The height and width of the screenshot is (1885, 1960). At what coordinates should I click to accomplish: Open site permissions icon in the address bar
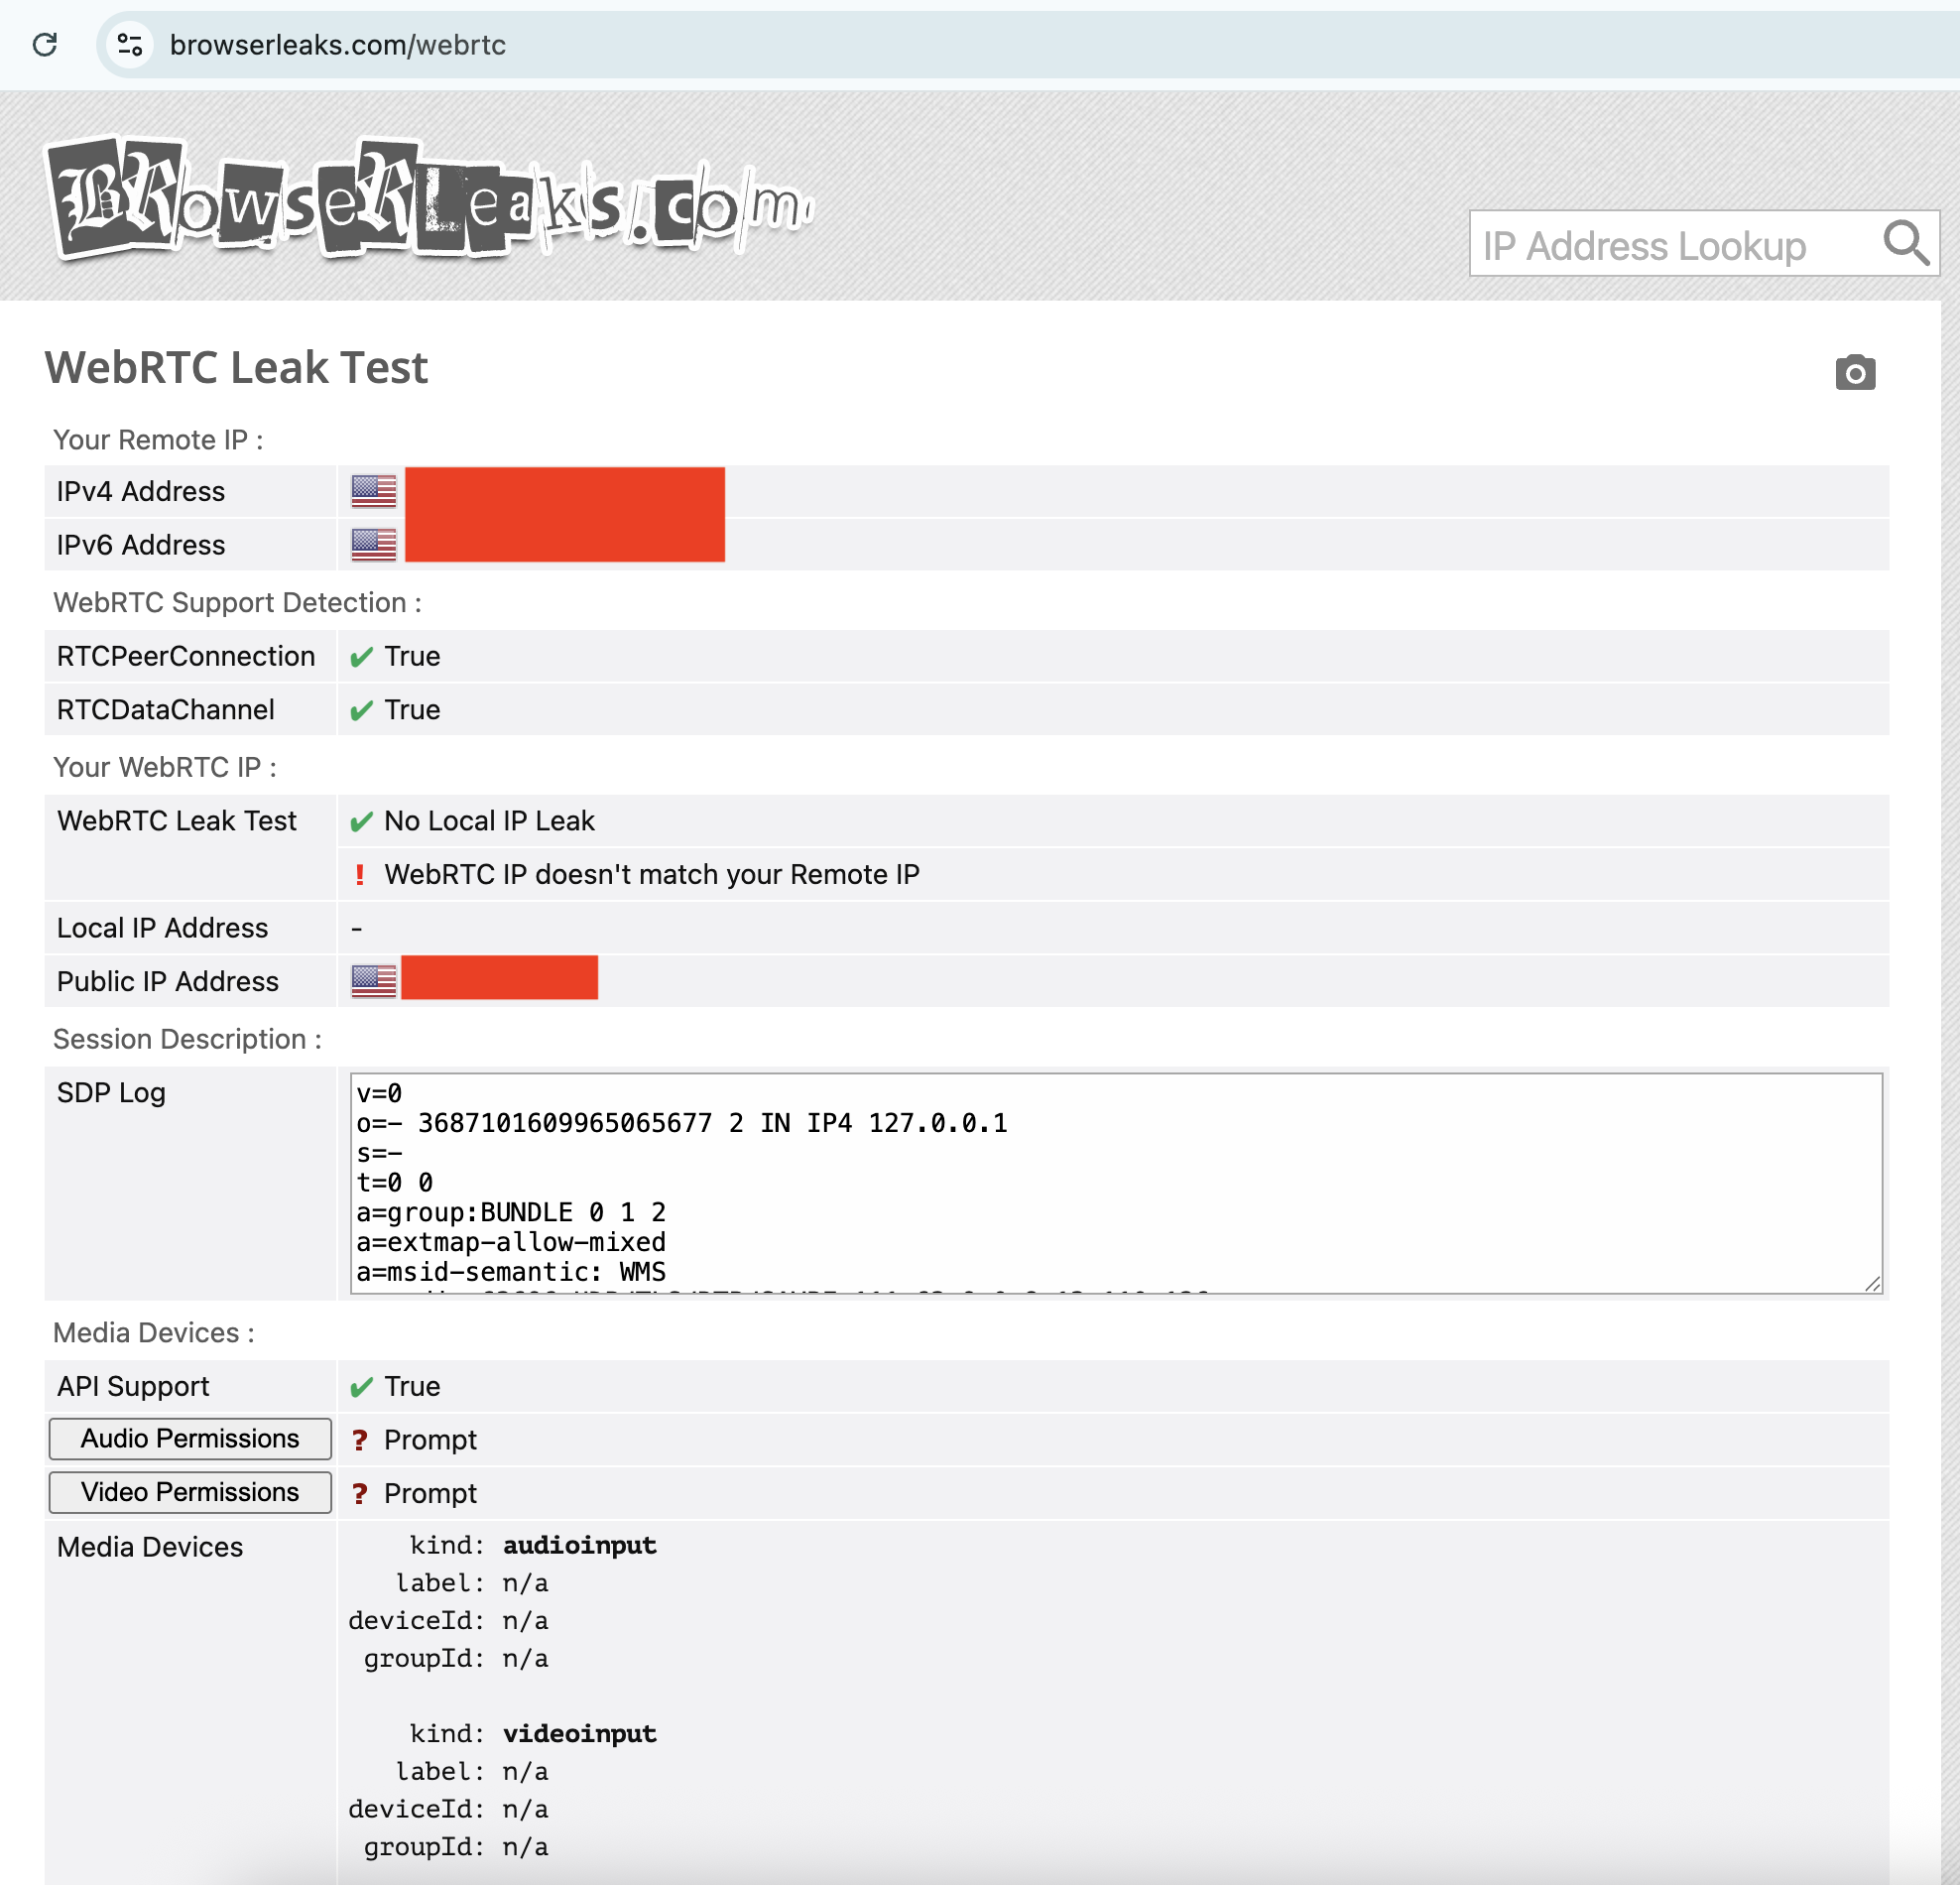click(128, 45)
